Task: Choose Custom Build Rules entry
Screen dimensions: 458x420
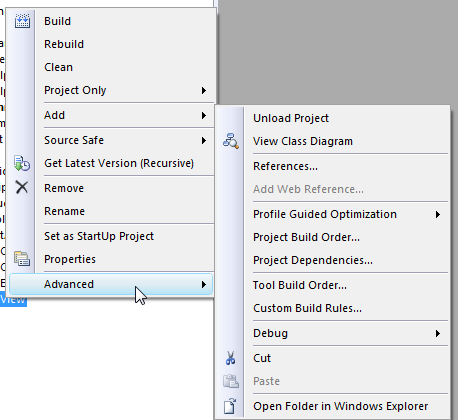Action: [x=307, y=308]
